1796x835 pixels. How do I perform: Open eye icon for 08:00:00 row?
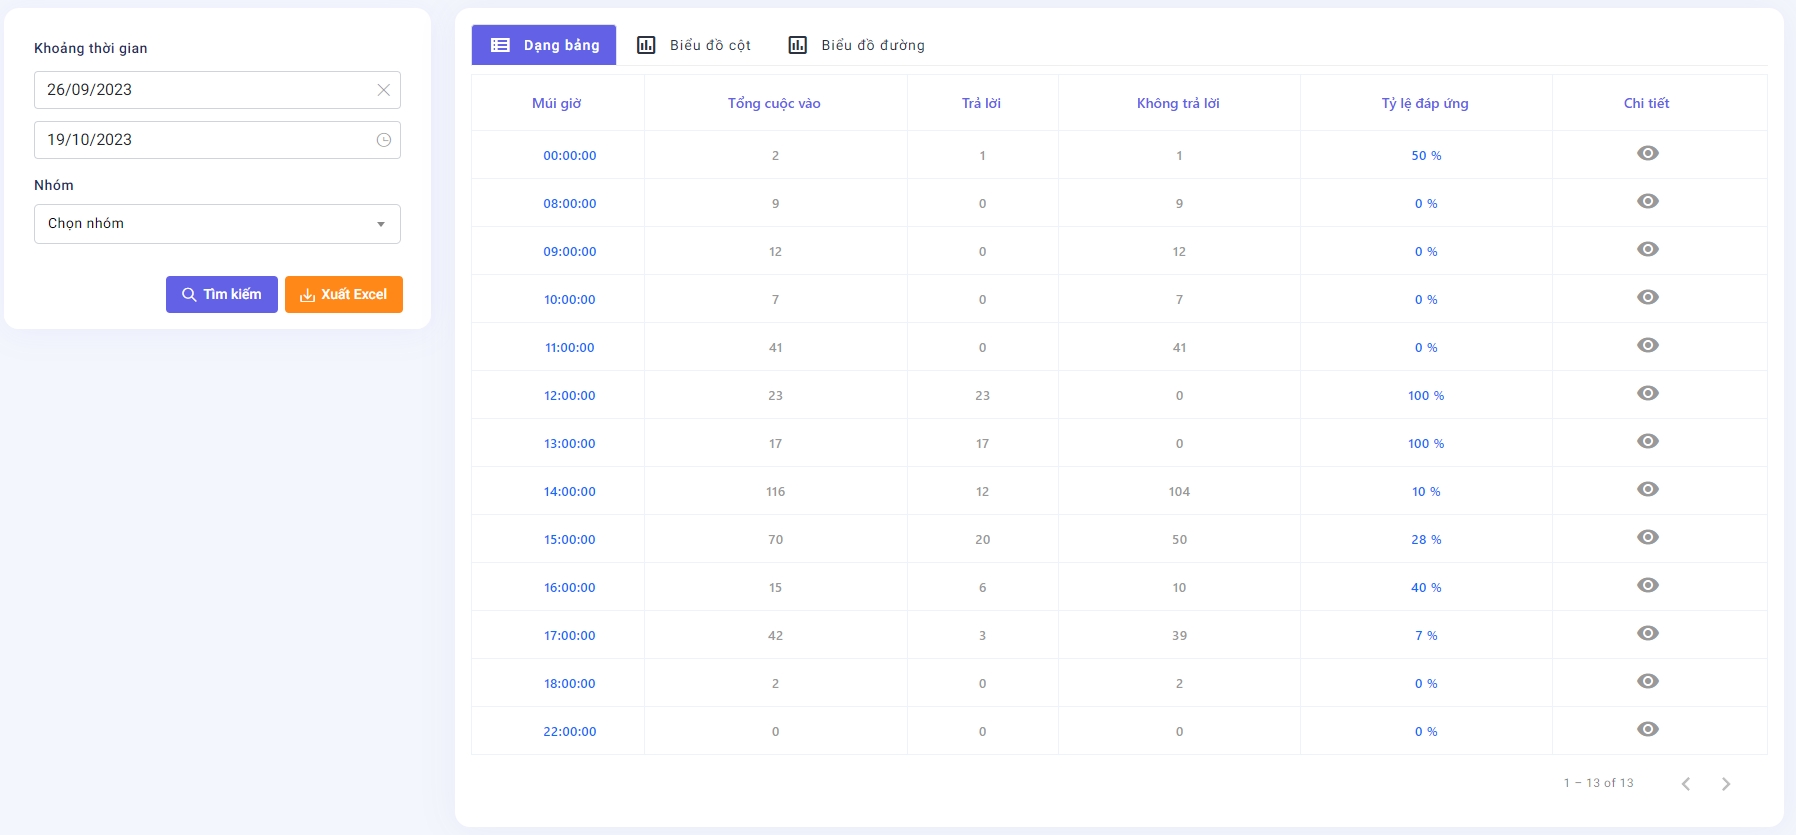(1647, 201)
